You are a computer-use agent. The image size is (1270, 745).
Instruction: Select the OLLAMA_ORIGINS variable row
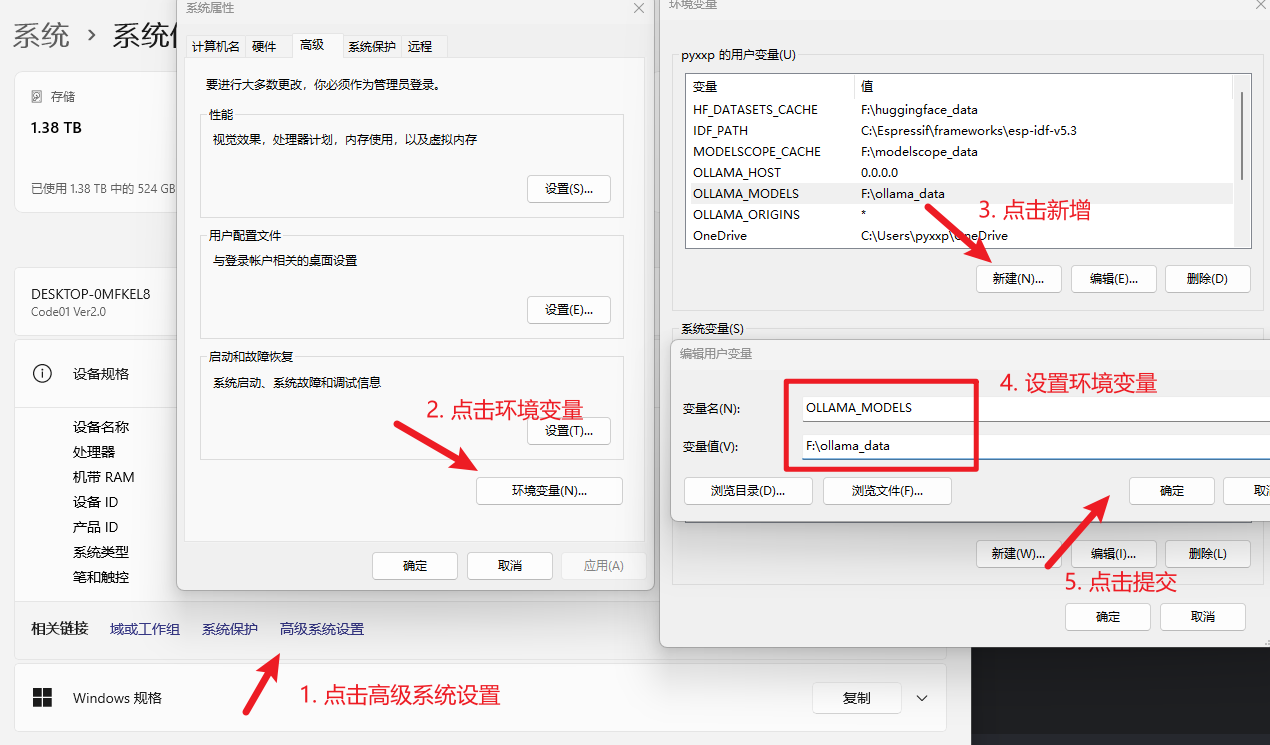click(960, 215)
